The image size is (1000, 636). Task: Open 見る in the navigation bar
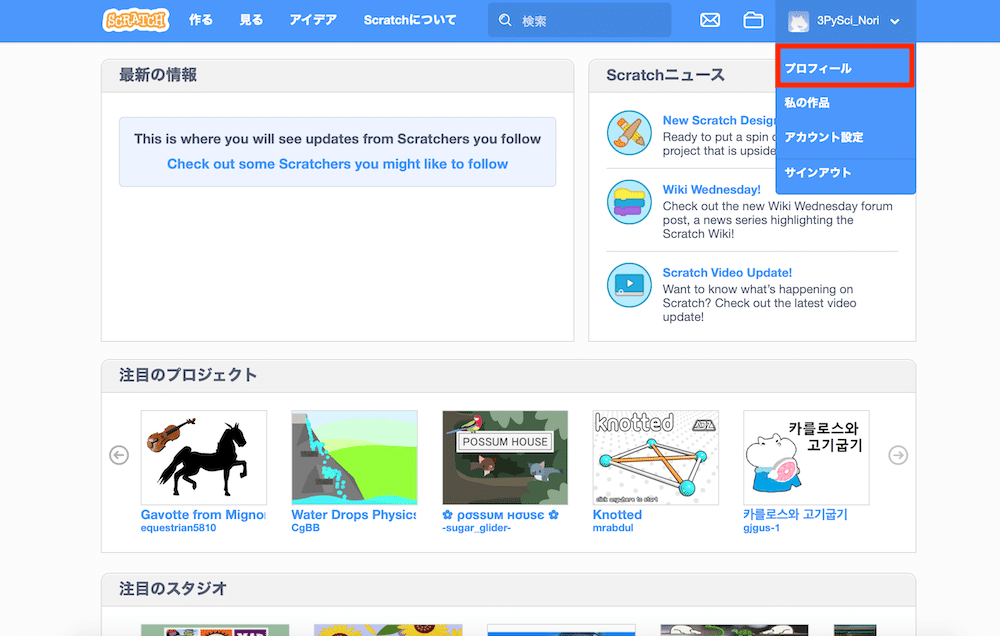(251, 20)
